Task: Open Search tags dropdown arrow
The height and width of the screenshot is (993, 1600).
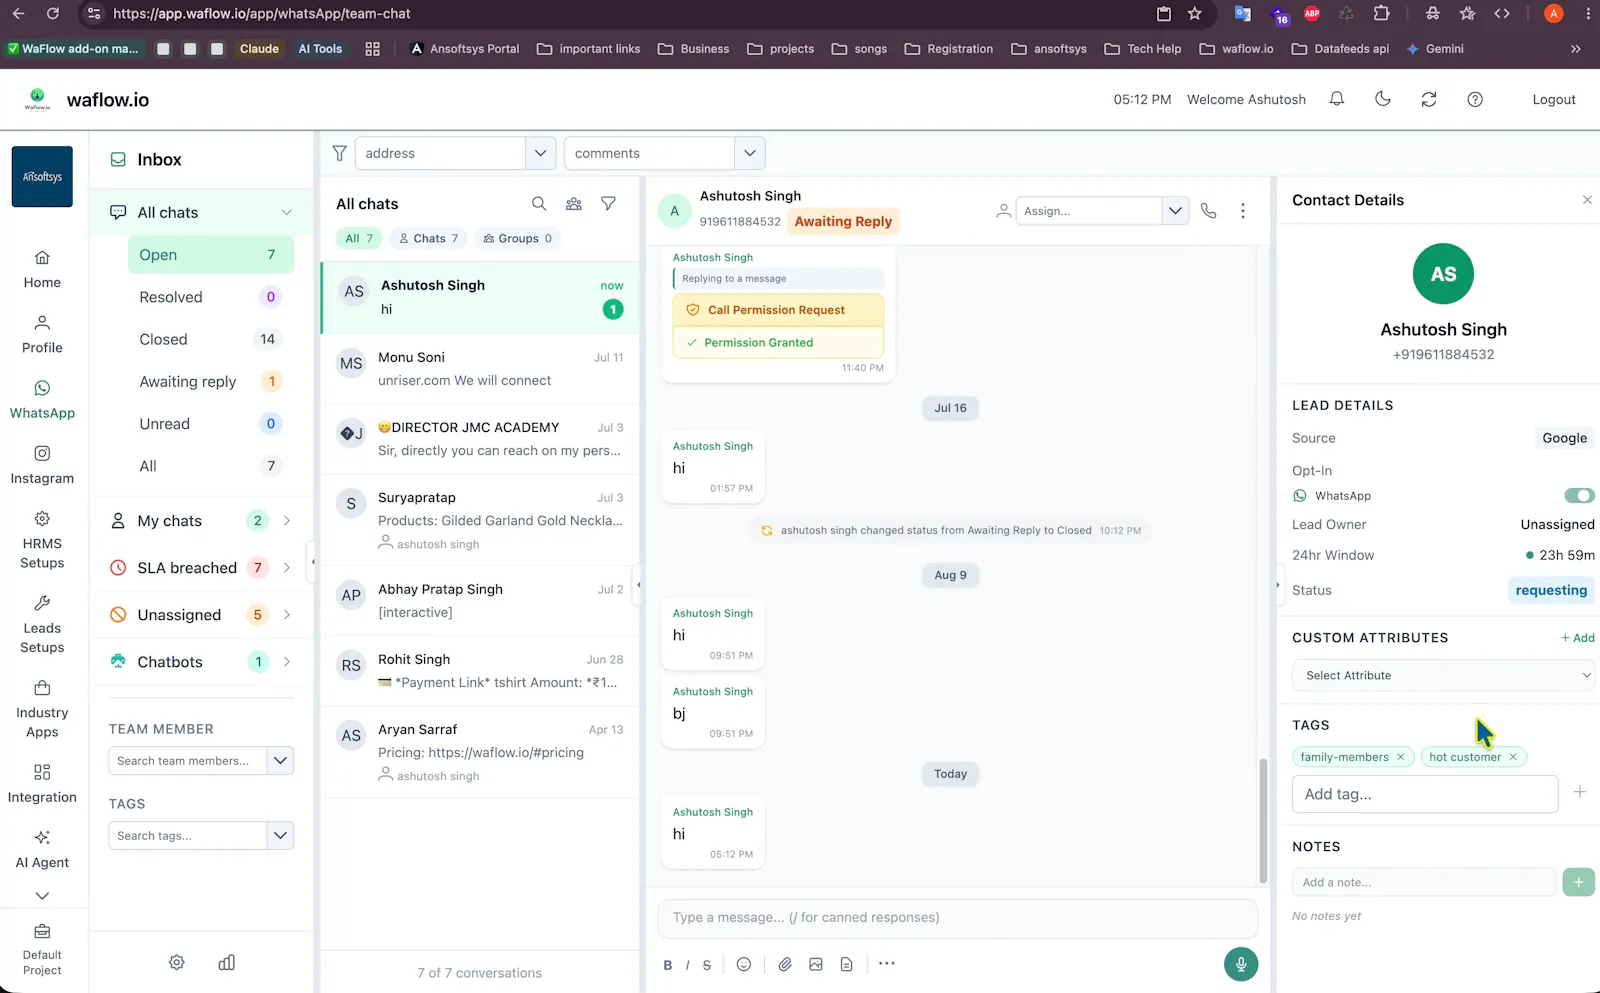Action: (x=281, y=836)
